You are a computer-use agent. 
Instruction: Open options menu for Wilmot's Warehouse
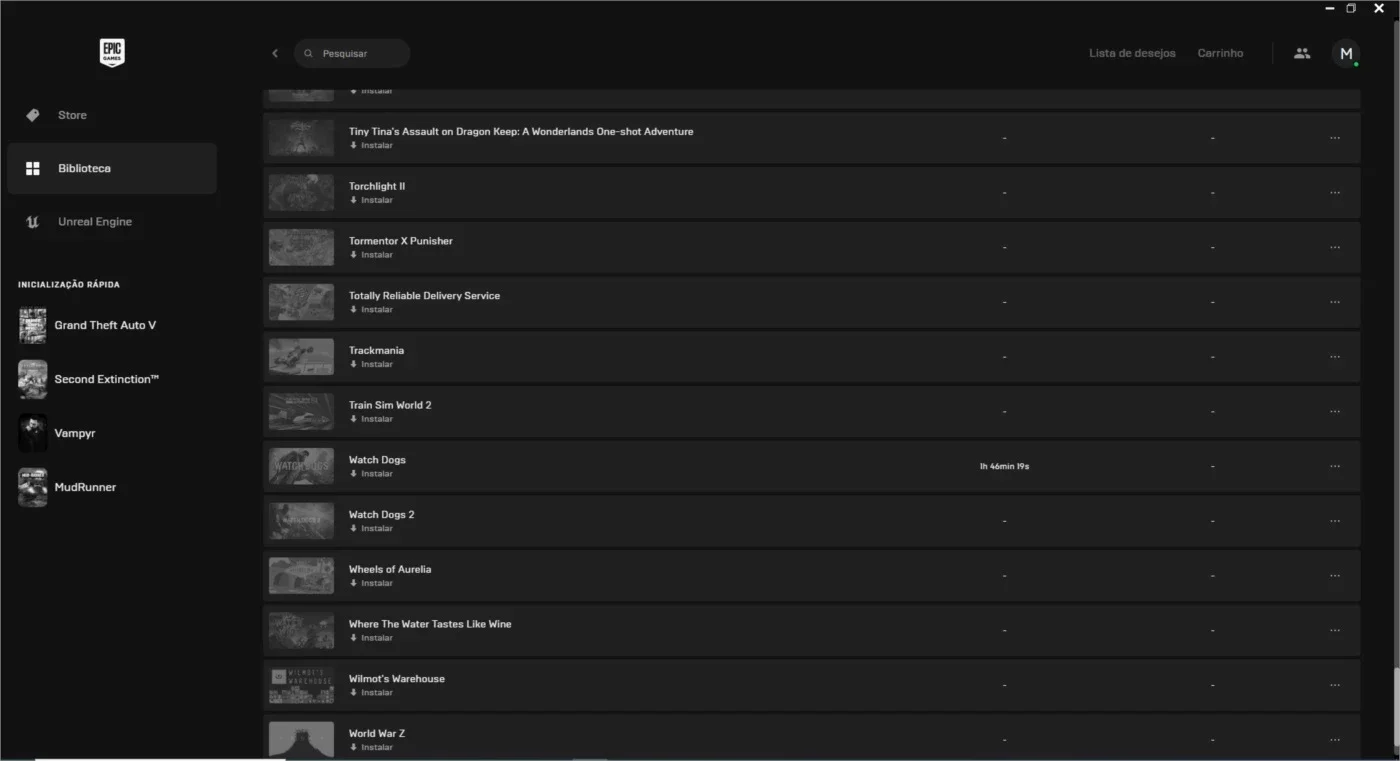pos(1335,685)
